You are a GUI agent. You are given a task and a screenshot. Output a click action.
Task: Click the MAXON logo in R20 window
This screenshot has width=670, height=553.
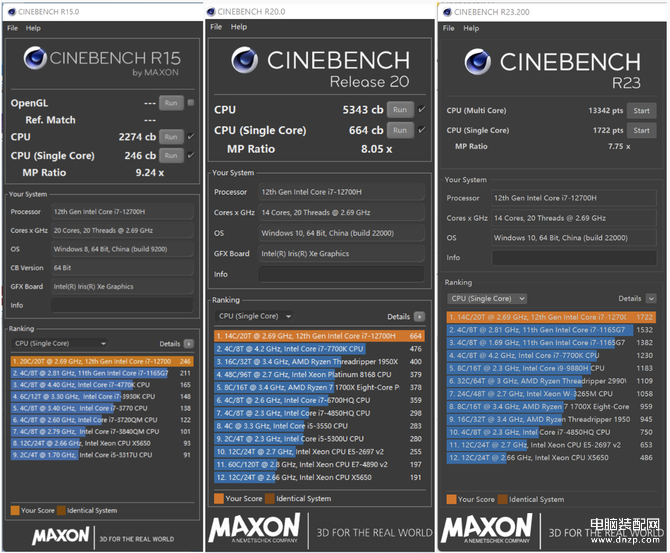255,528
